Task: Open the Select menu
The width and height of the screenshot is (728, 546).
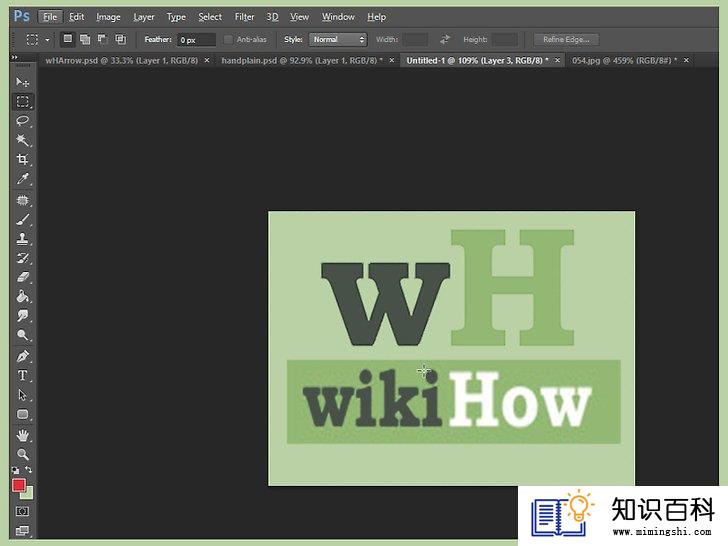Action: pos(210,17)
